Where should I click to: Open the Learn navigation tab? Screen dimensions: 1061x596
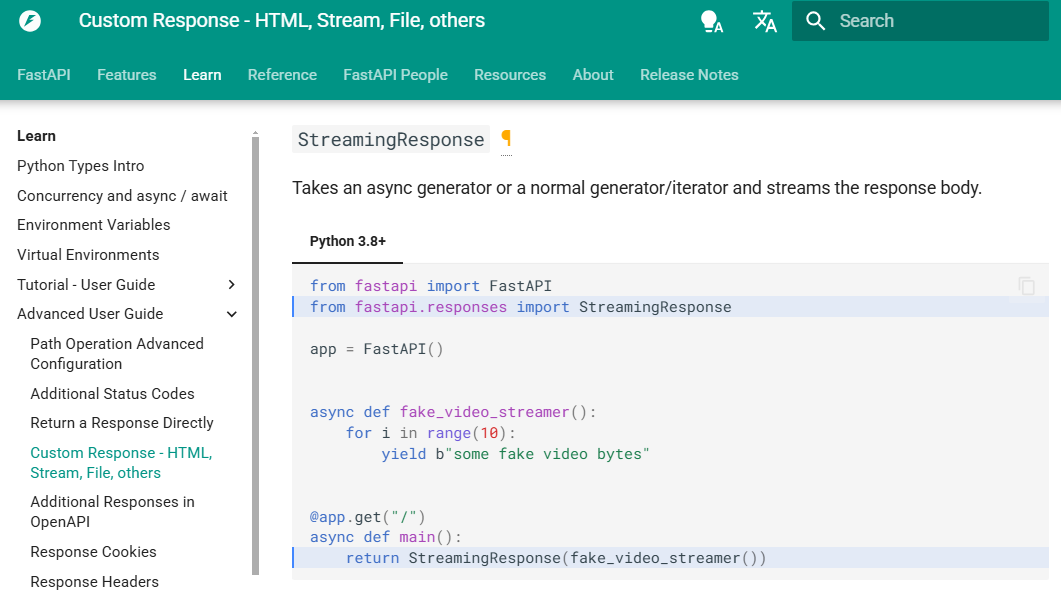click(x=202, y=75)
